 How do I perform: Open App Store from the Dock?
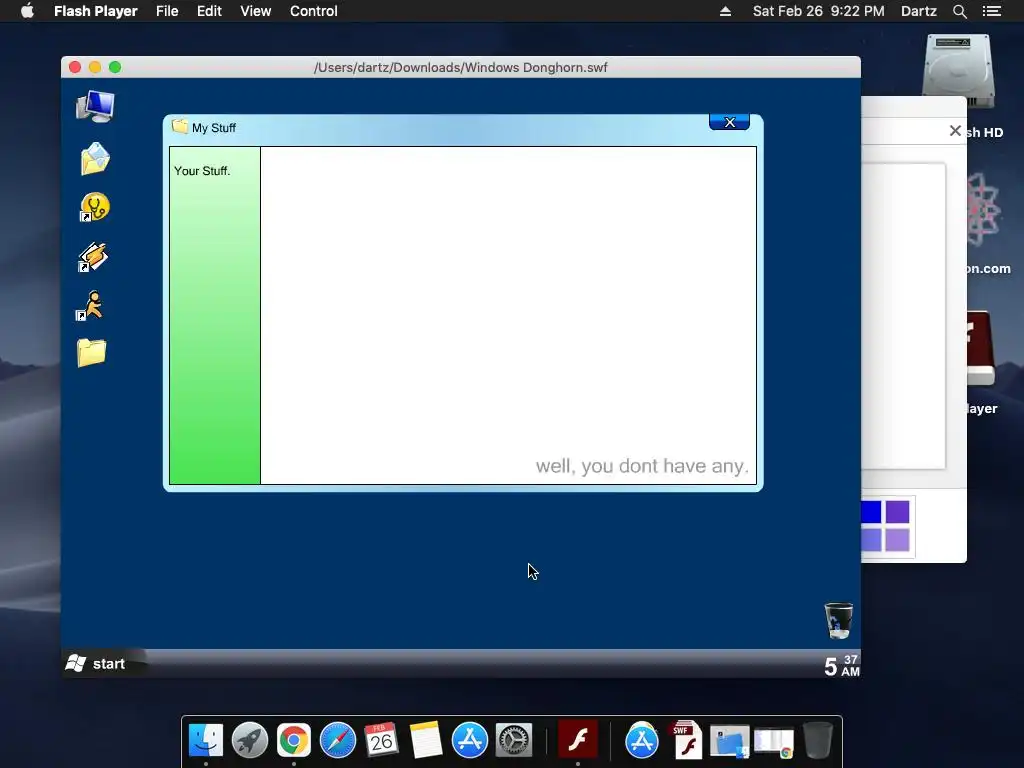pos(470,741)
